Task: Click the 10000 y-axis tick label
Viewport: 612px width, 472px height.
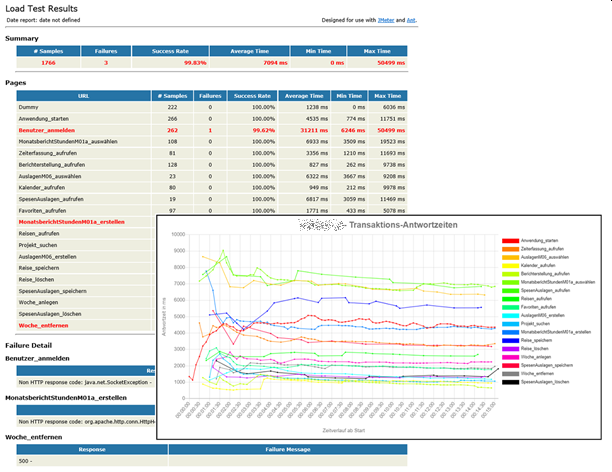Action: [x=178, y=234]
